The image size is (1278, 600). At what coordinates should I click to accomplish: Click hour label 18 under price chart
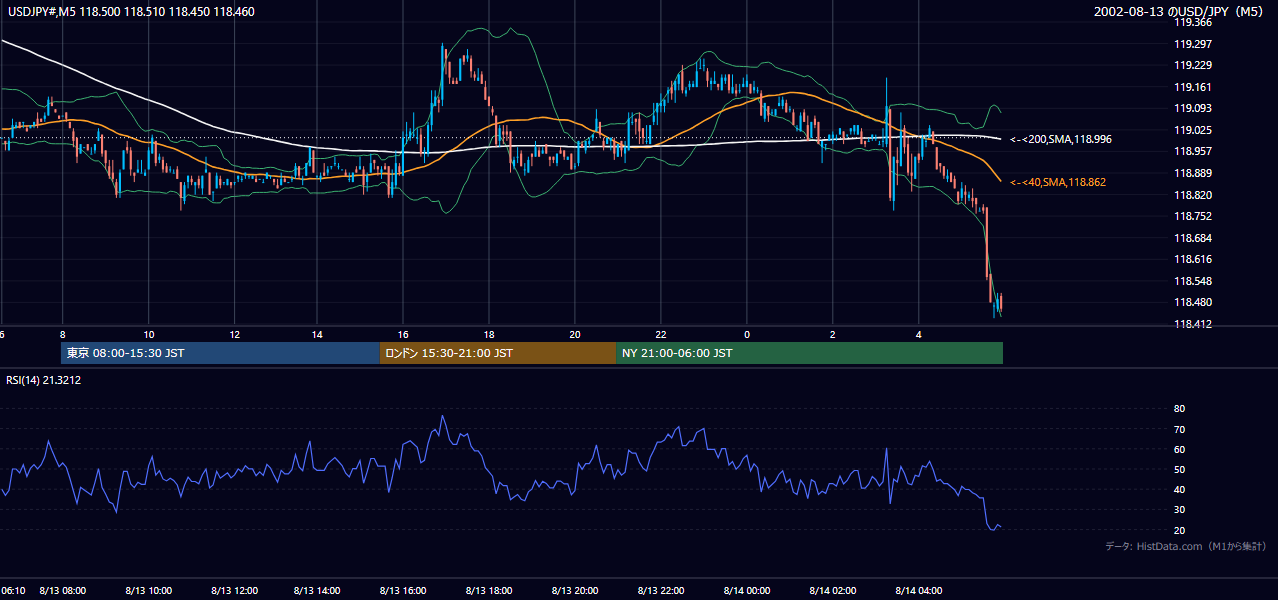pyautogui.click(x=489, y=333)
